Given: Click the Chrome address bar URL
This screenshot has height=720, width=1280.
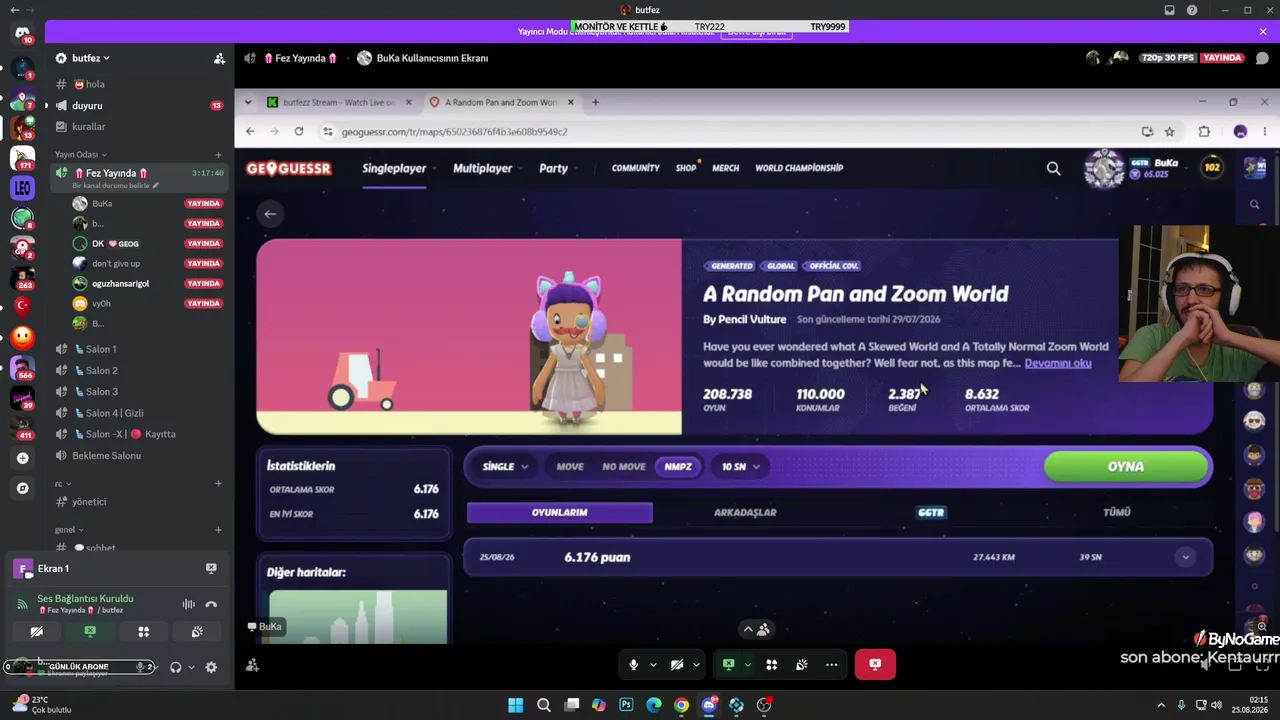Looking at the screenshot, I should [455, 131].
